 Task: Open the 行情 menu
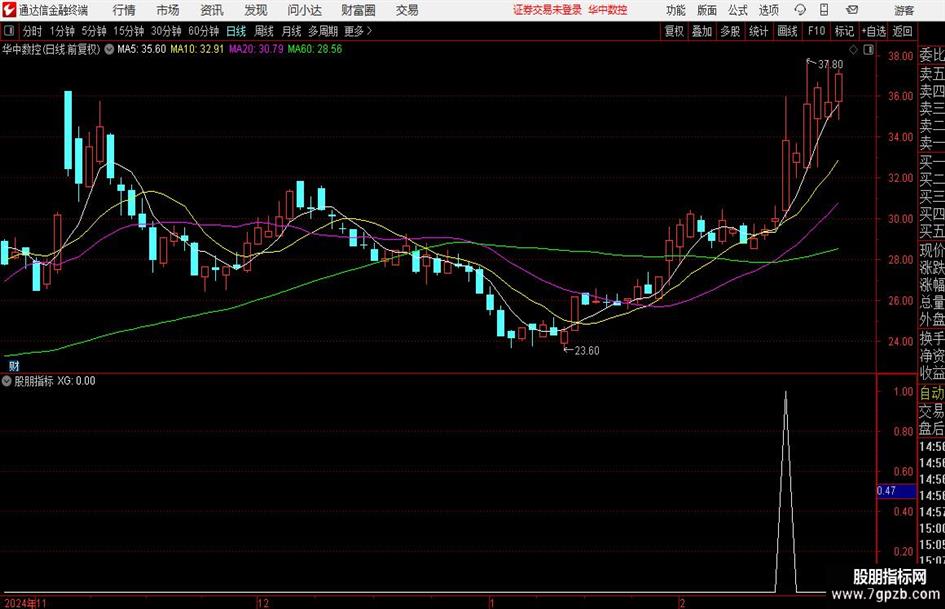click(x=124, y=10)
